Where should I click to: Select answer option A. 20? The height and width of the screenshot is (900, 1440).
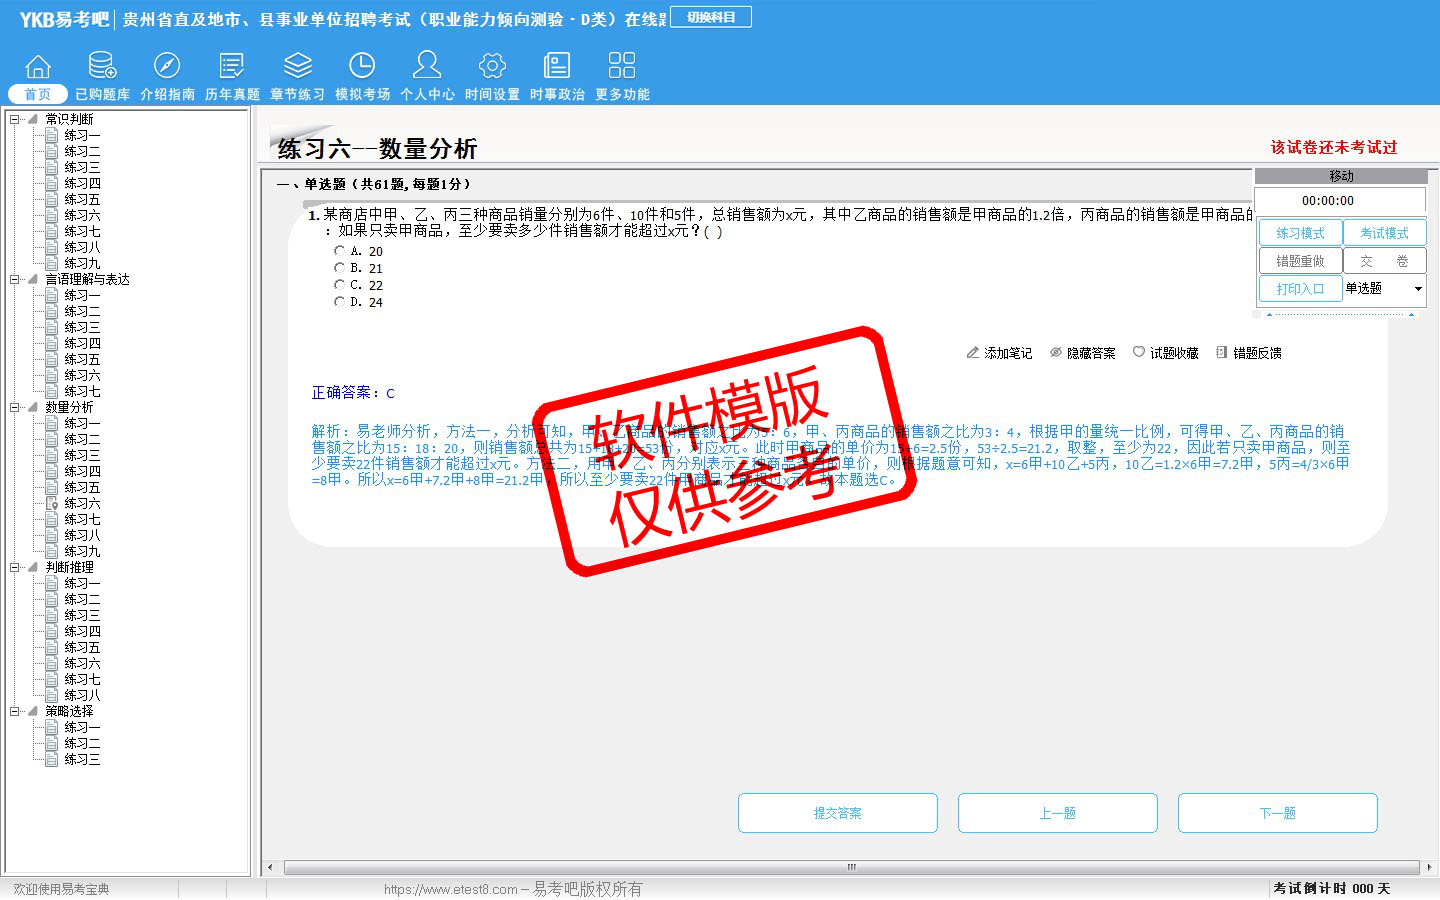[x=339, y=251]
